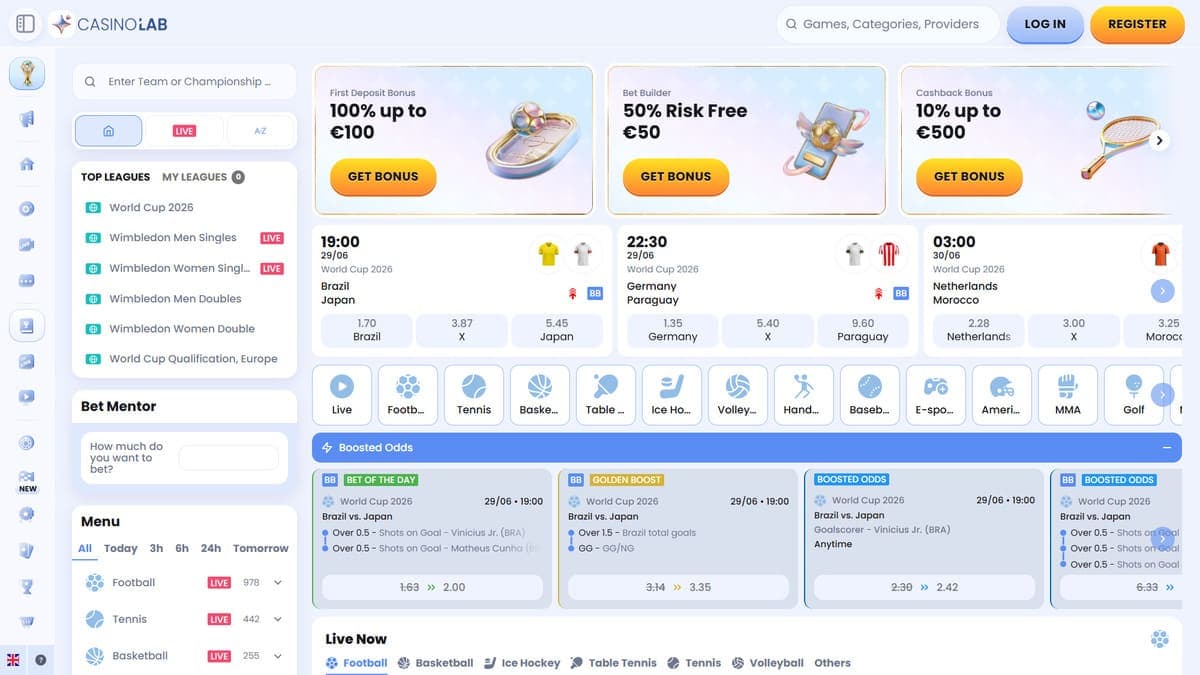Expand the Tennis menu row chevron

tap(278, 619)
